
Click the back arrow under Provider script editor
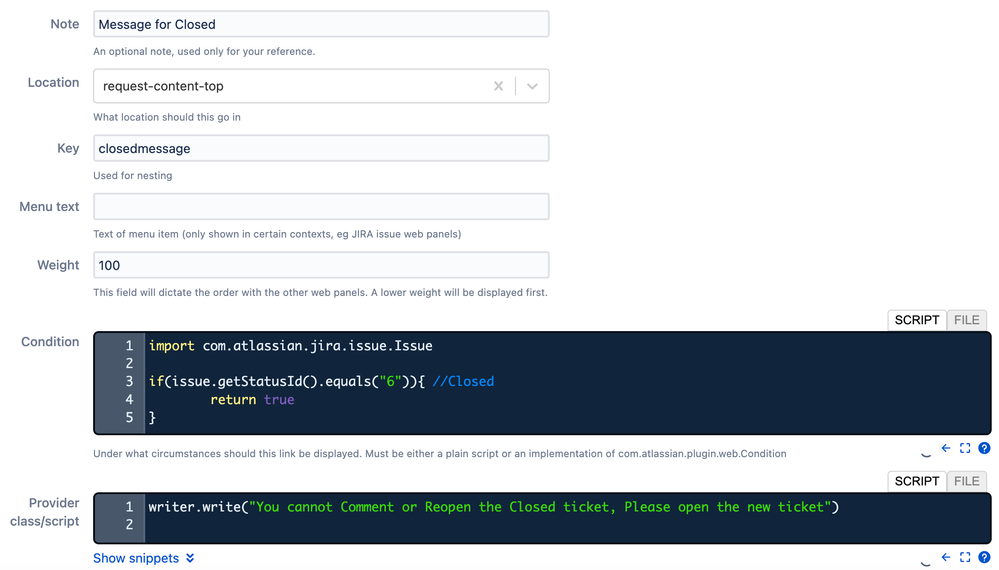pyautogui.click(x=946, y=557)
